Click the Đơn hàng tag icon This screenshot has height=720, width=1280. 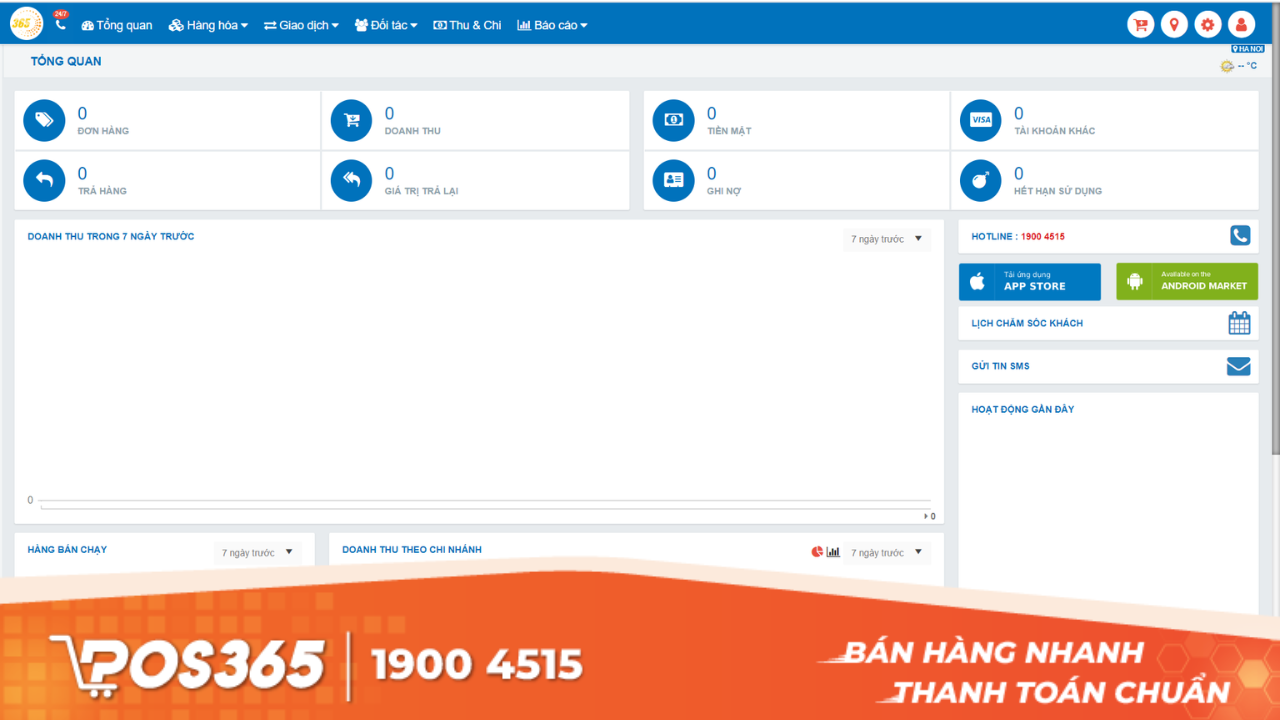(44, 120)
